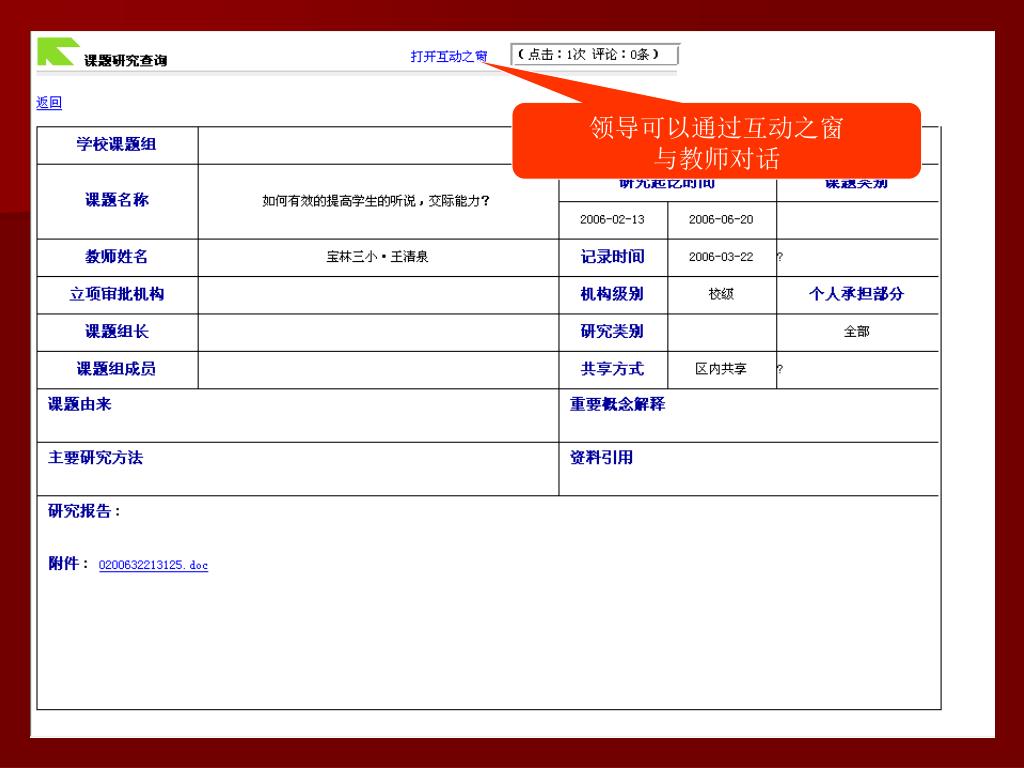Click the 全部 value cell
1024x768 pixels.
tap(857, 332)
